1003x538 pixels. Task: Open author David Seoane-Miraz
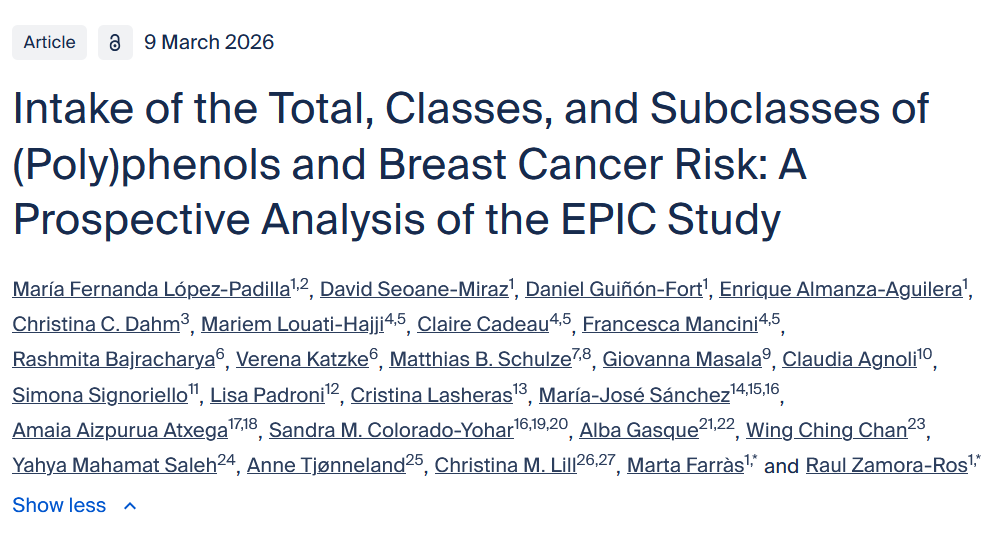[x=413, y=290]
